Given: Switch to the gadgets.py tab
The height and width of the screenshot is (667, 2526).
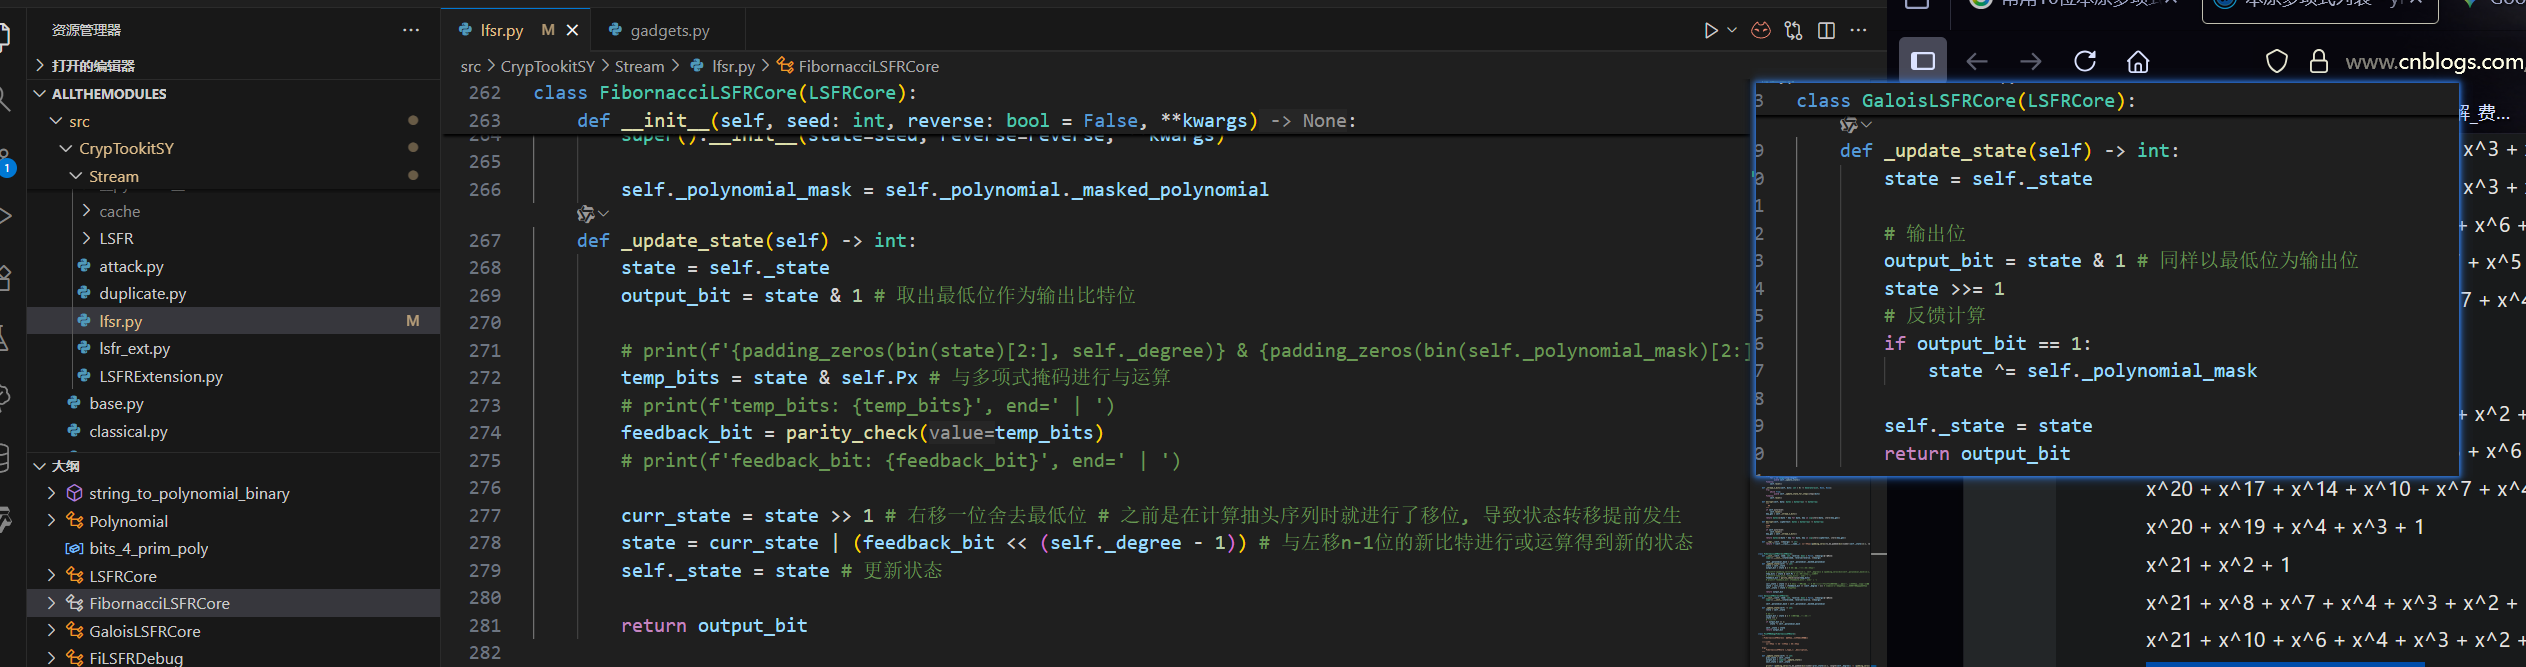Looking at the screenshot, I should click(669, 31).
